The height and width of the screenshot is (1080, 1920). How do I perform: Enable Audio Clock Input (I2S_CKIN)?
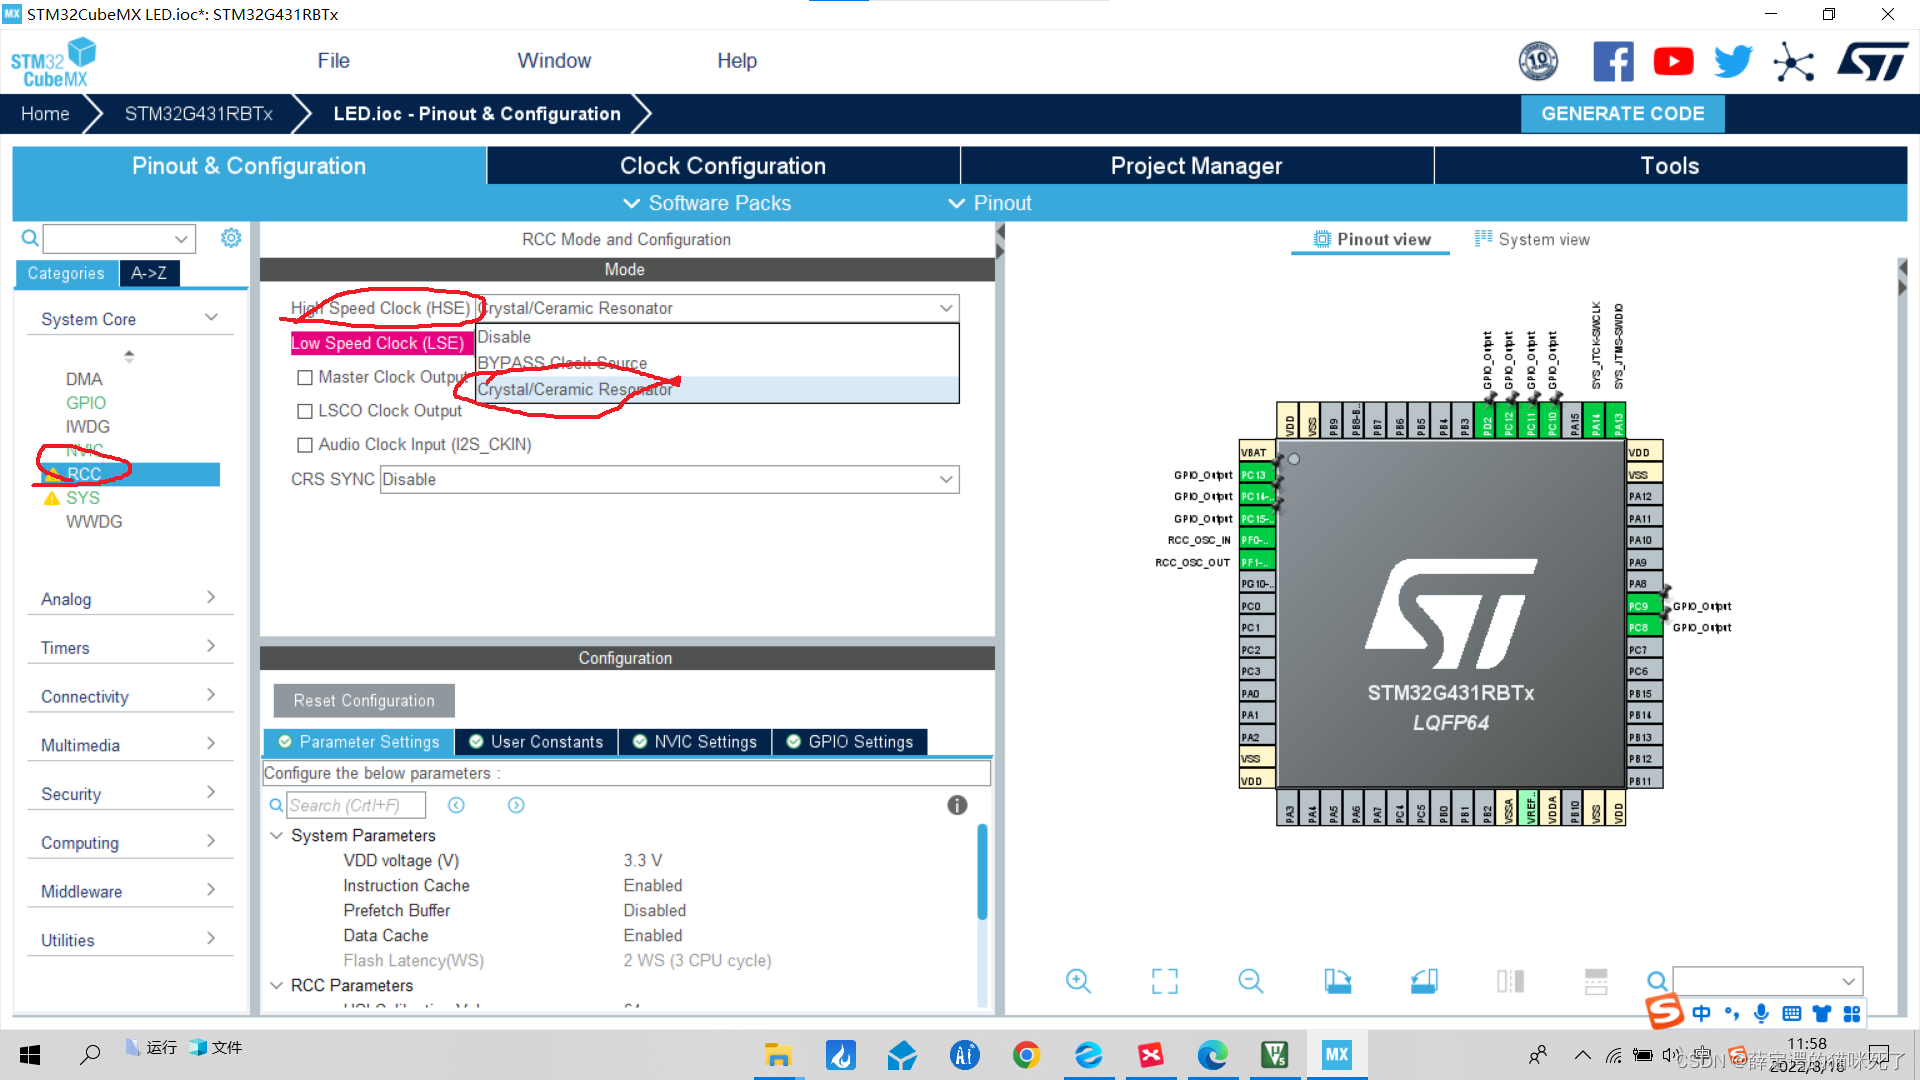306,444
